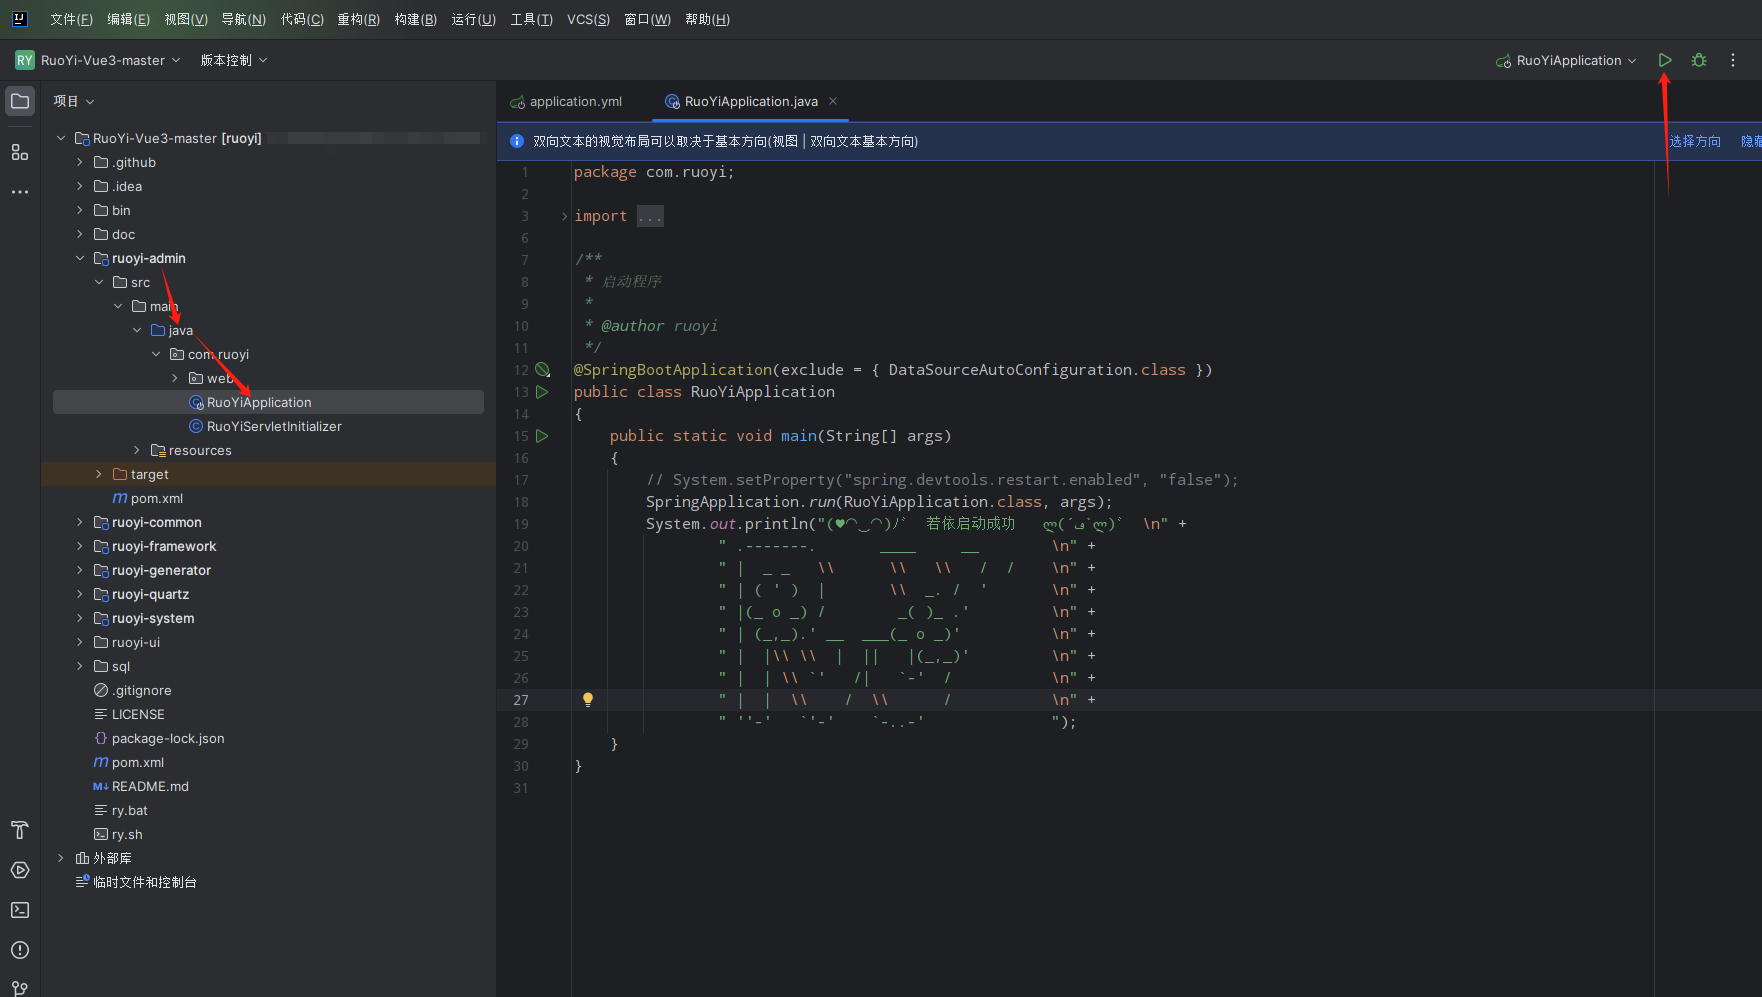Select the ruoyi-quartz module

pyautogui.click(x=150, y=594)
